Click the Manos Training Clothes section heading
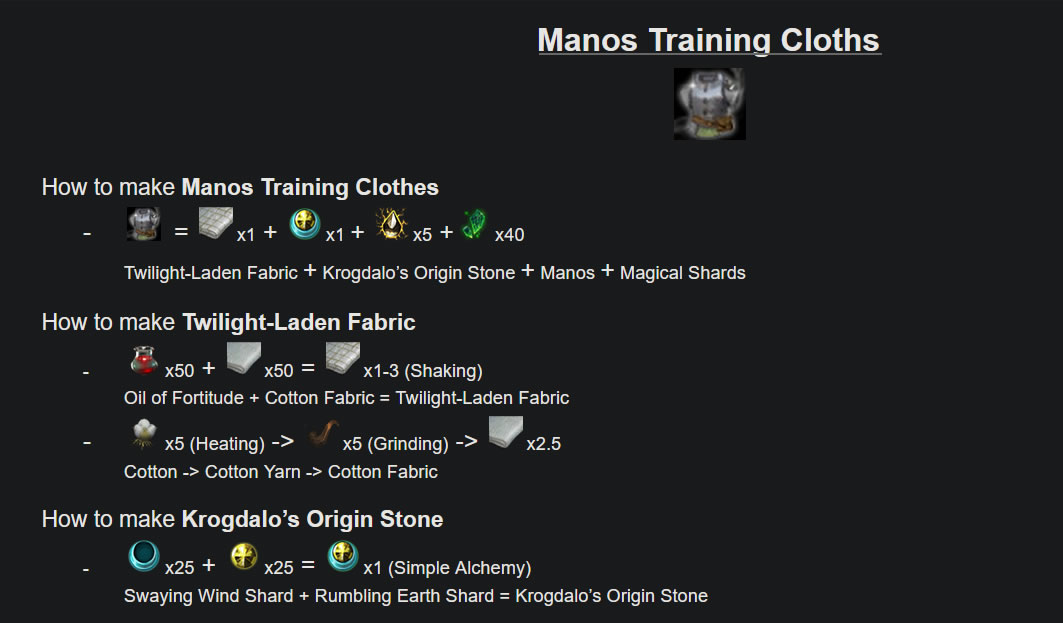 (240, 187)
